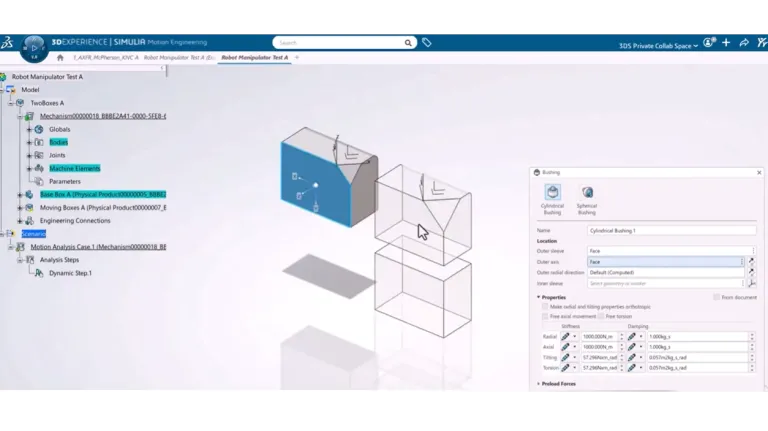Switch to 1_AXFR_McPherson_KNC A tab
Screen dimensions: 768x431
pos(106,58)
